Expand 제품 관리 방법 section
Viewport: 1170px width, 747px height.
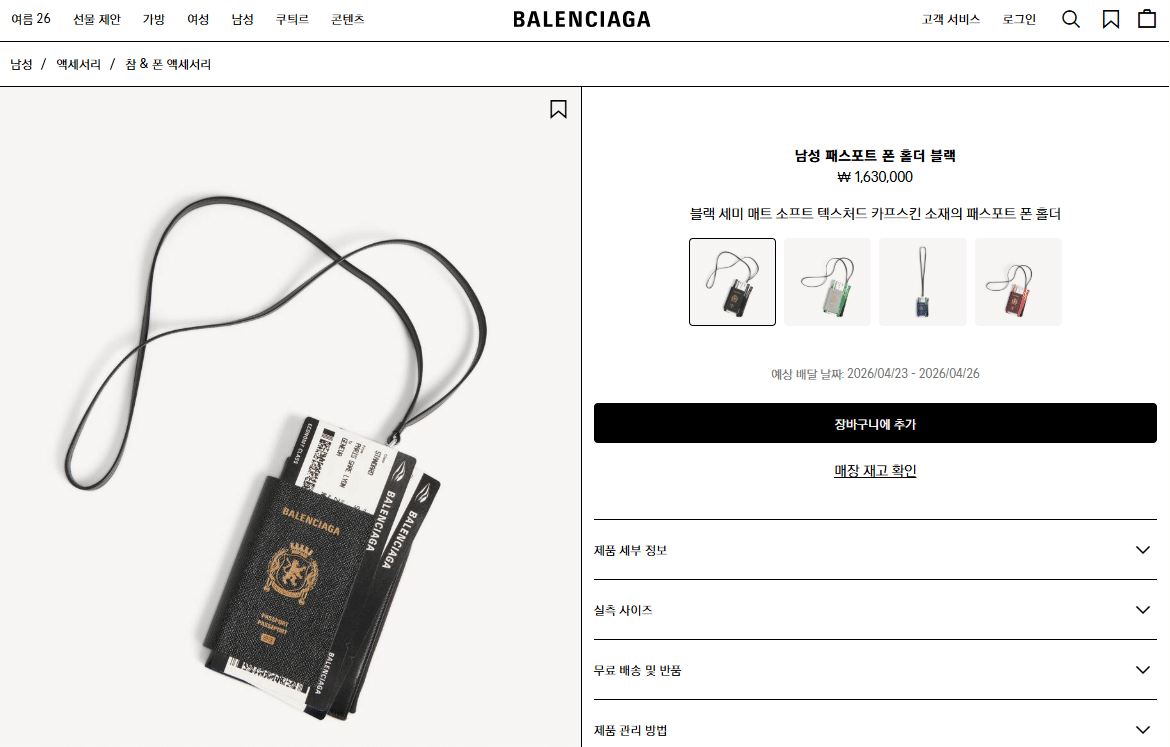pos(875,730)
